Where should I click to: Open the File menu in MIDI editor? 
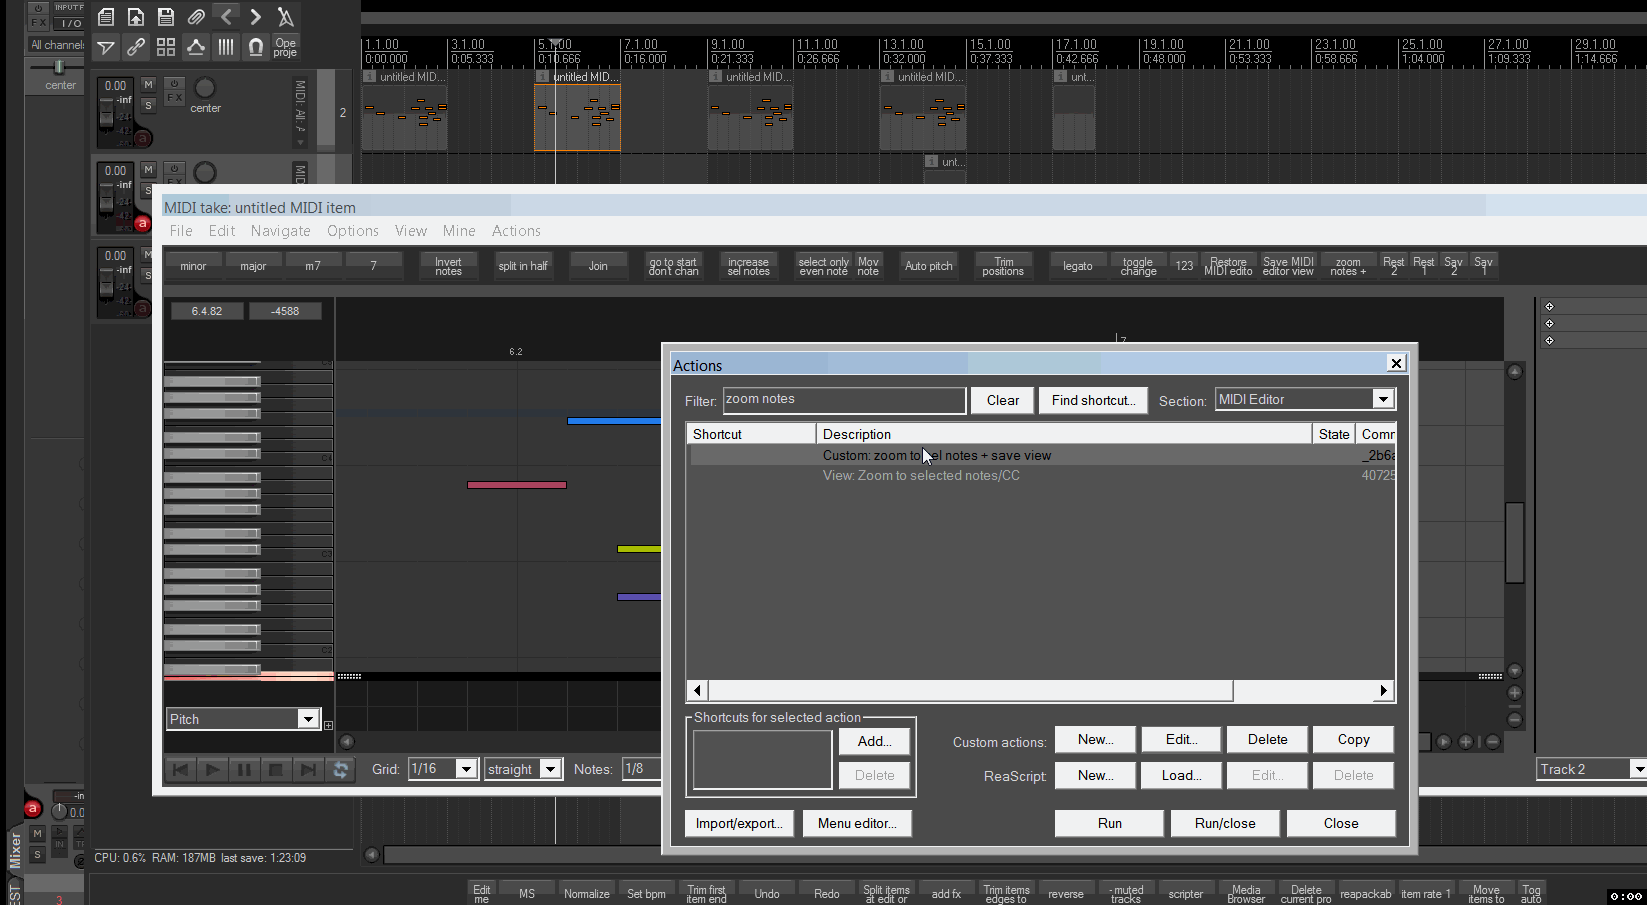(181, 231)
